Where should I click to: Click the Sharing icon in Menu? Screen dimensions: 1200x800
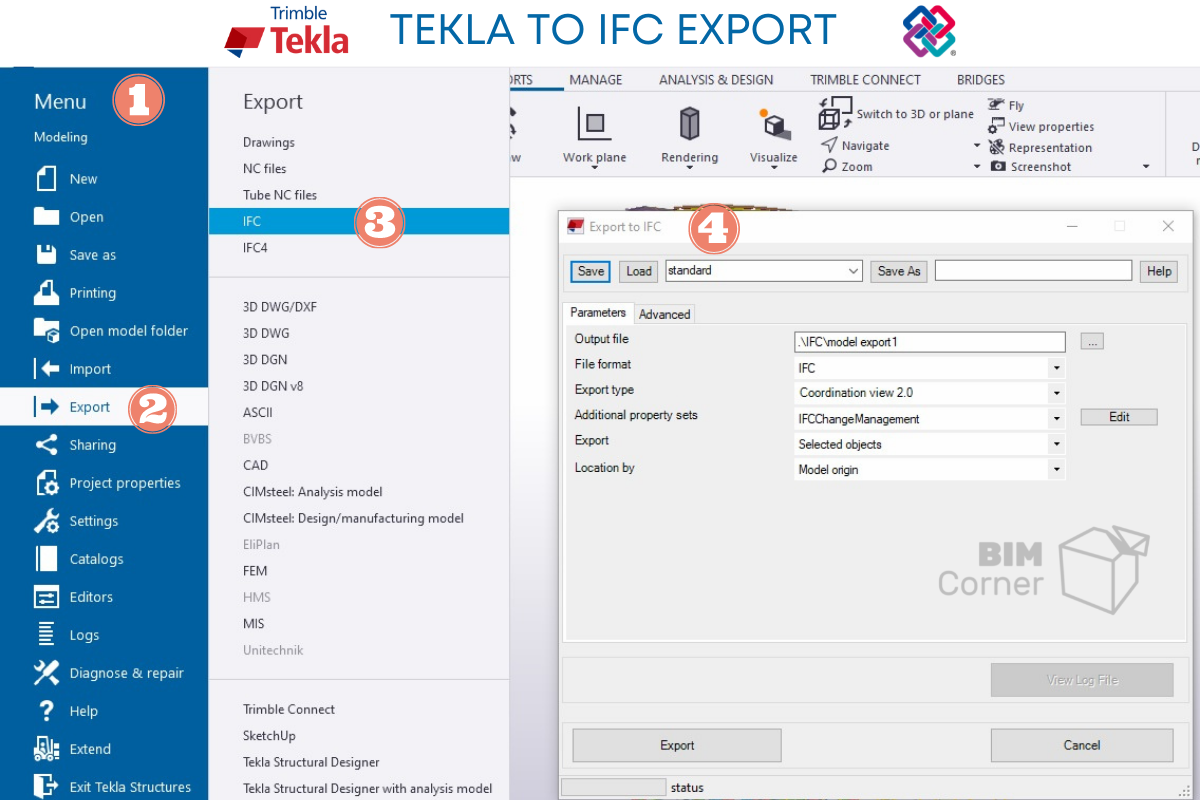46,445
